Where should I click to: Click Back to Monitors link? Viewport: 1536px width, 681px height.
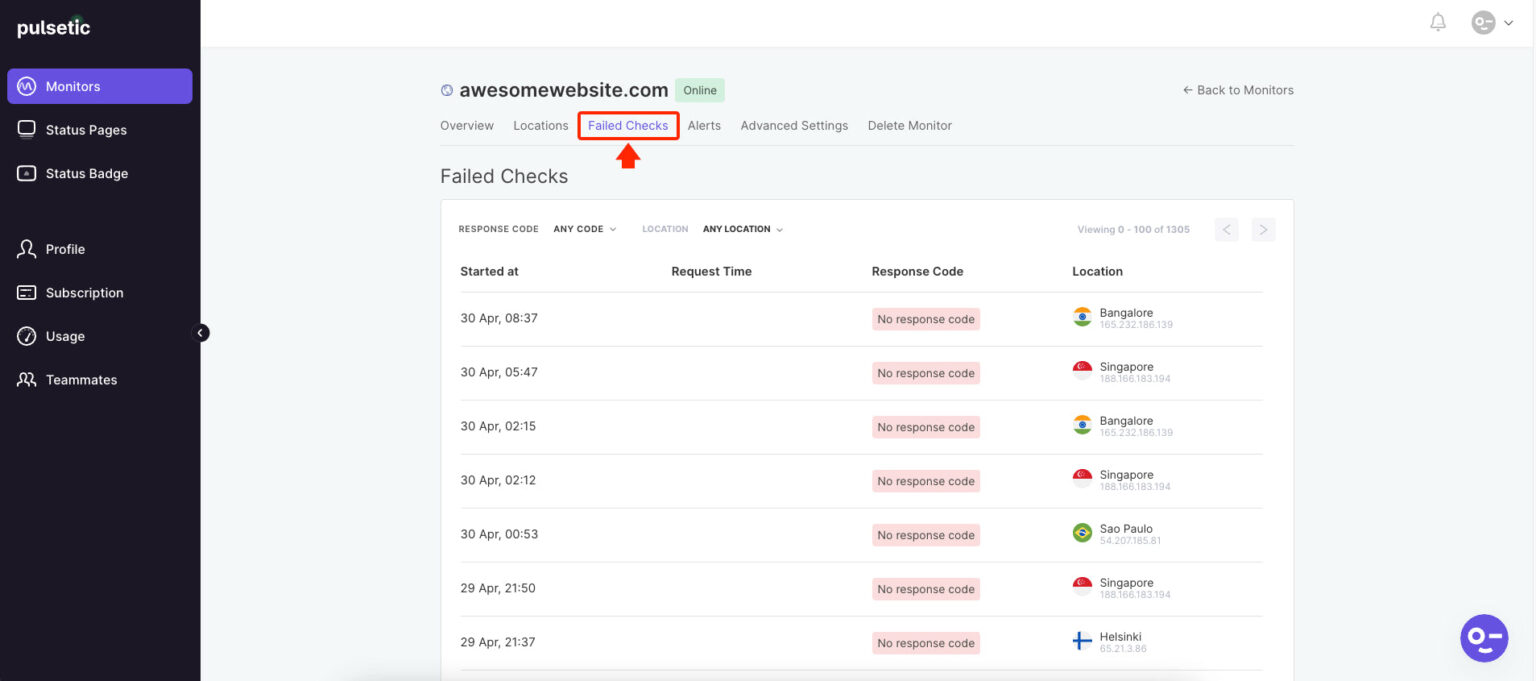pos(1237,90)
